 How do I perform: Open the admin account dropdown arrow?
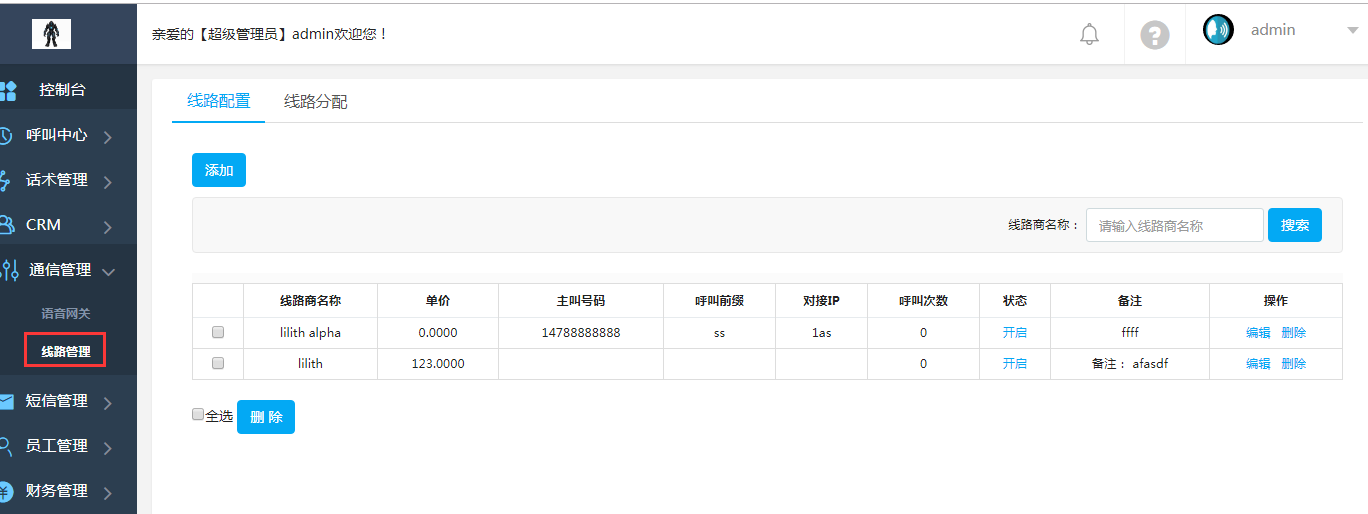(1352, 31)
